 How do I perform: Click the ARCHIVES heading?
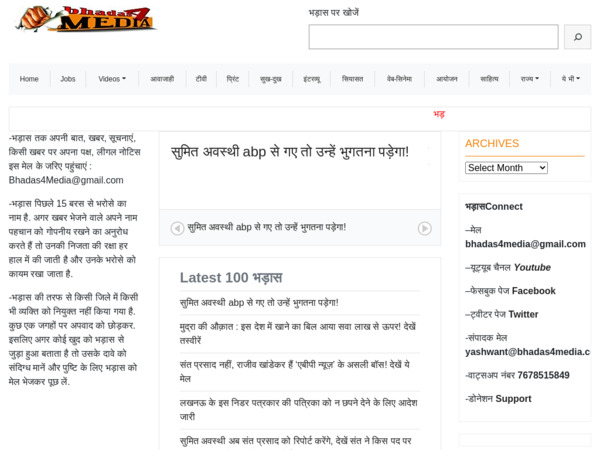point(492,143)
